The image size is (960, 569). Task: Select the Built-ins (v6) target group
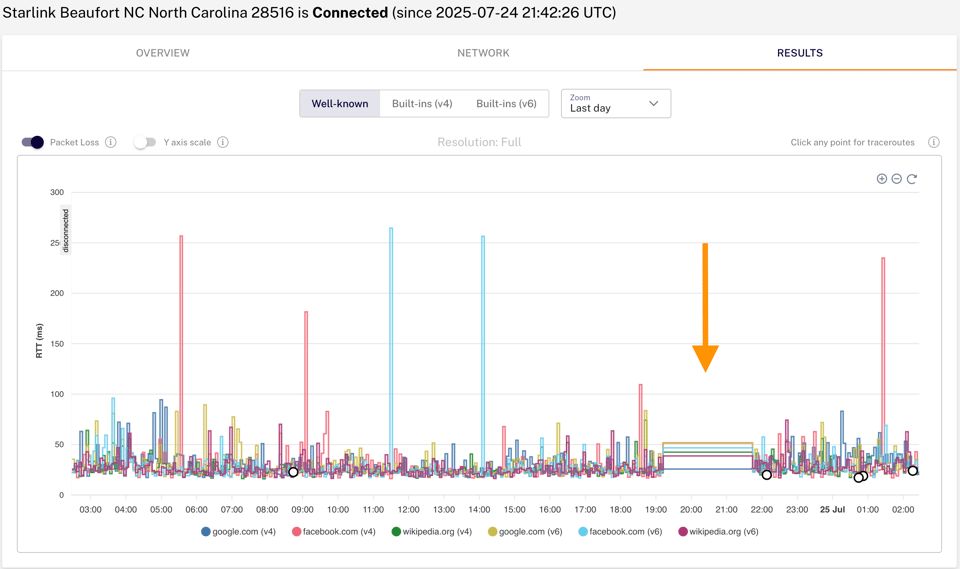506,103
